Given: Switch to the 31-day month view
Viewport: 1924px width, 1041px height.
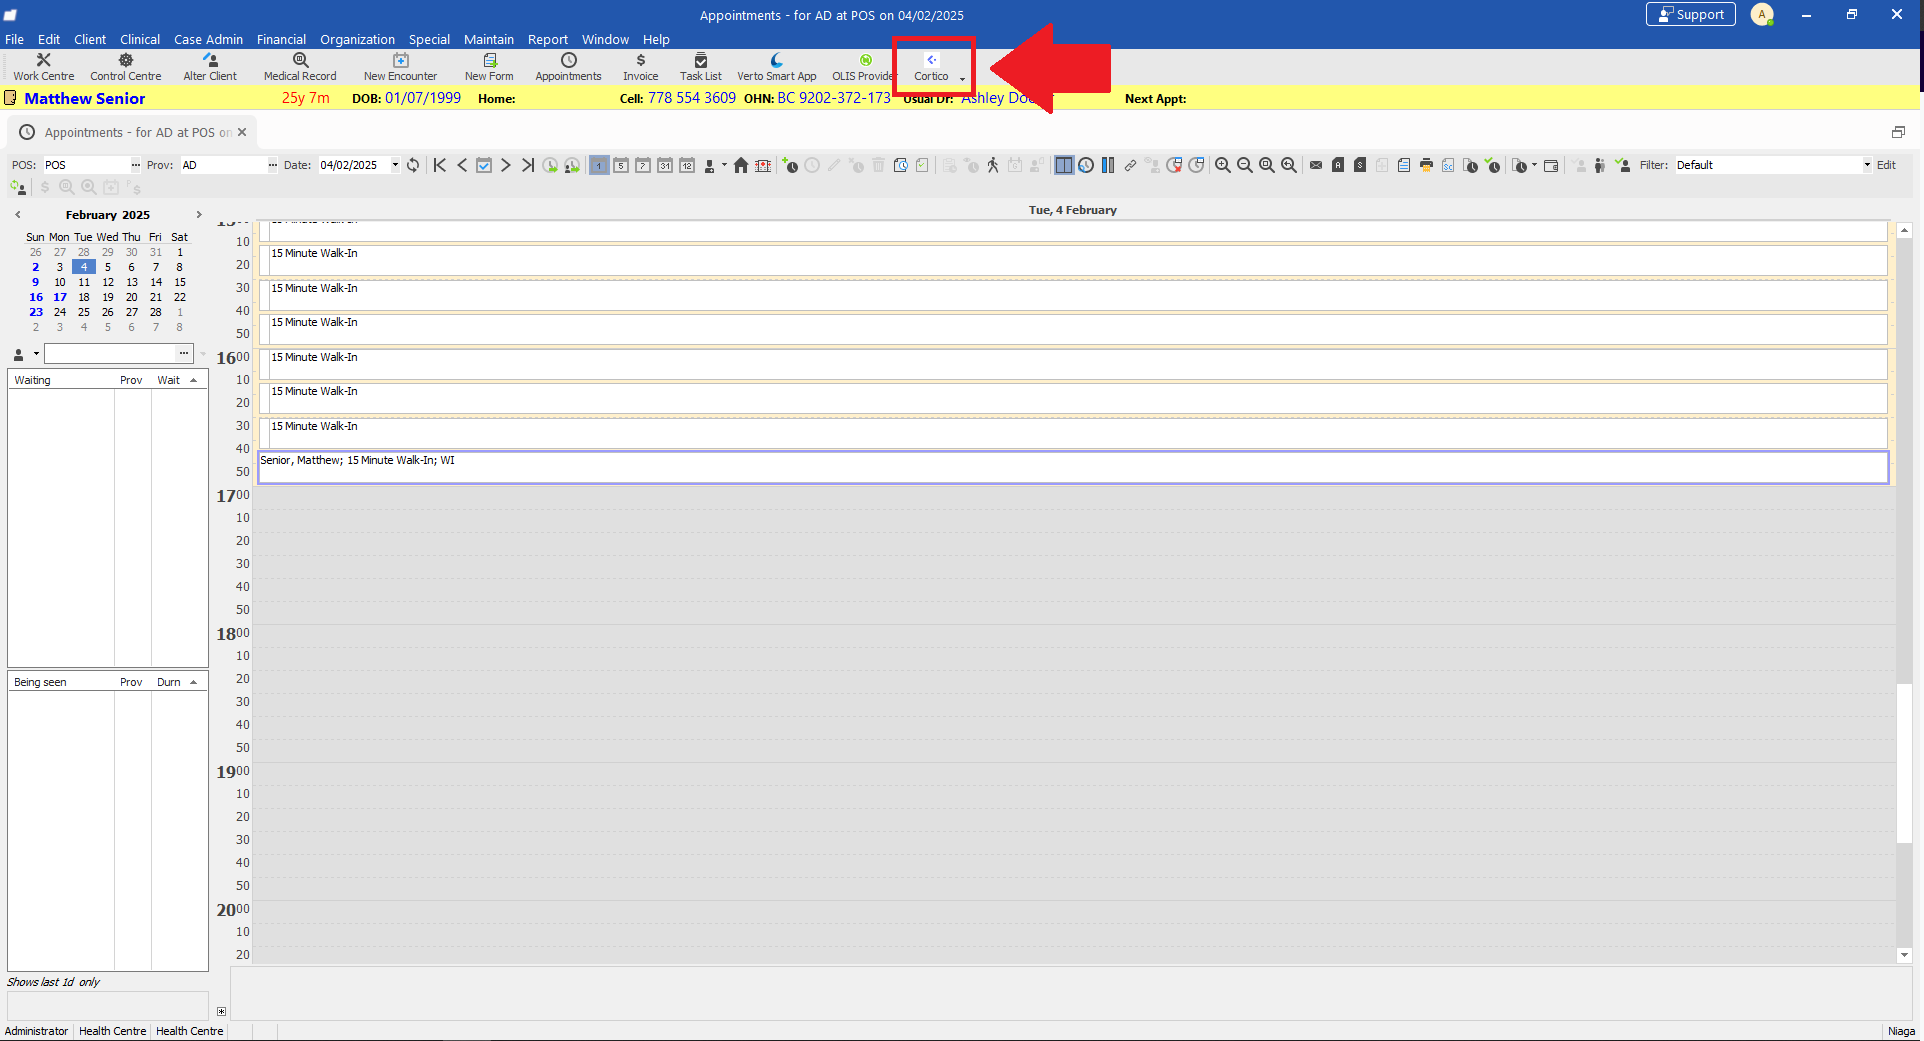Looking at the screenshot, I should (665, 165).
